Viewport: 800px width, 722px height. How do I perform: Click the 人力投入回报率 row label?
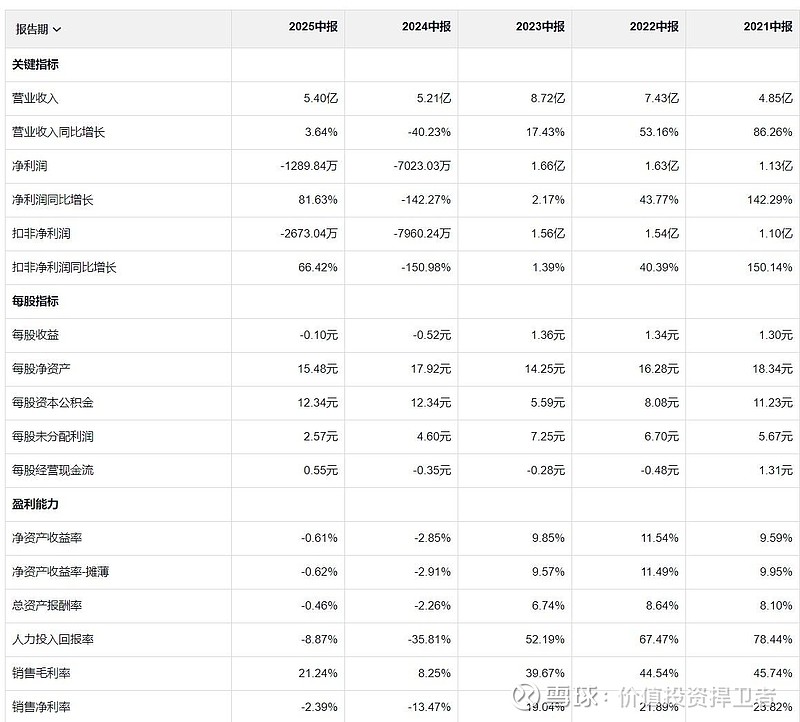52,639
